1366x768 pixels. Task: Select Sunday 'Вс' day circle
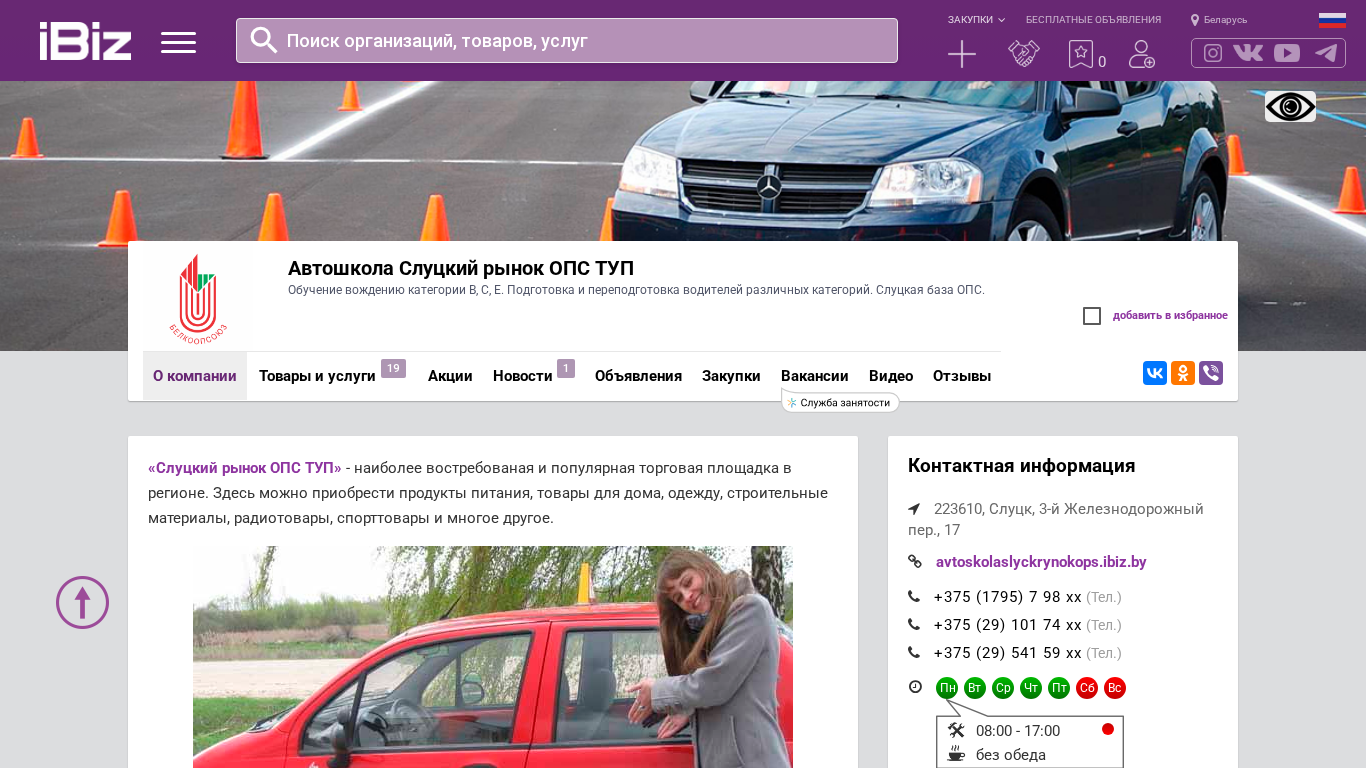coord(1115,688)
